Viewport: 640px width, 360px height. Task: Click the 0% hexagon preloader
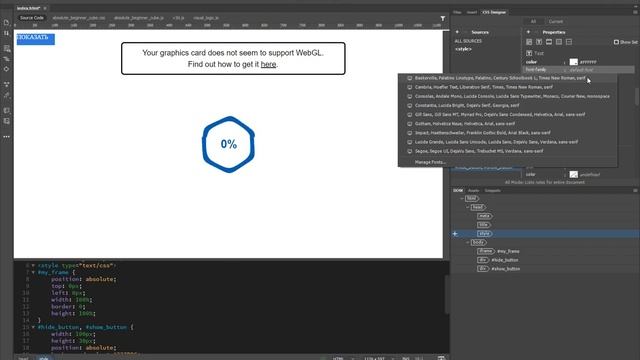pyautogui.click(x=229, y=144)
